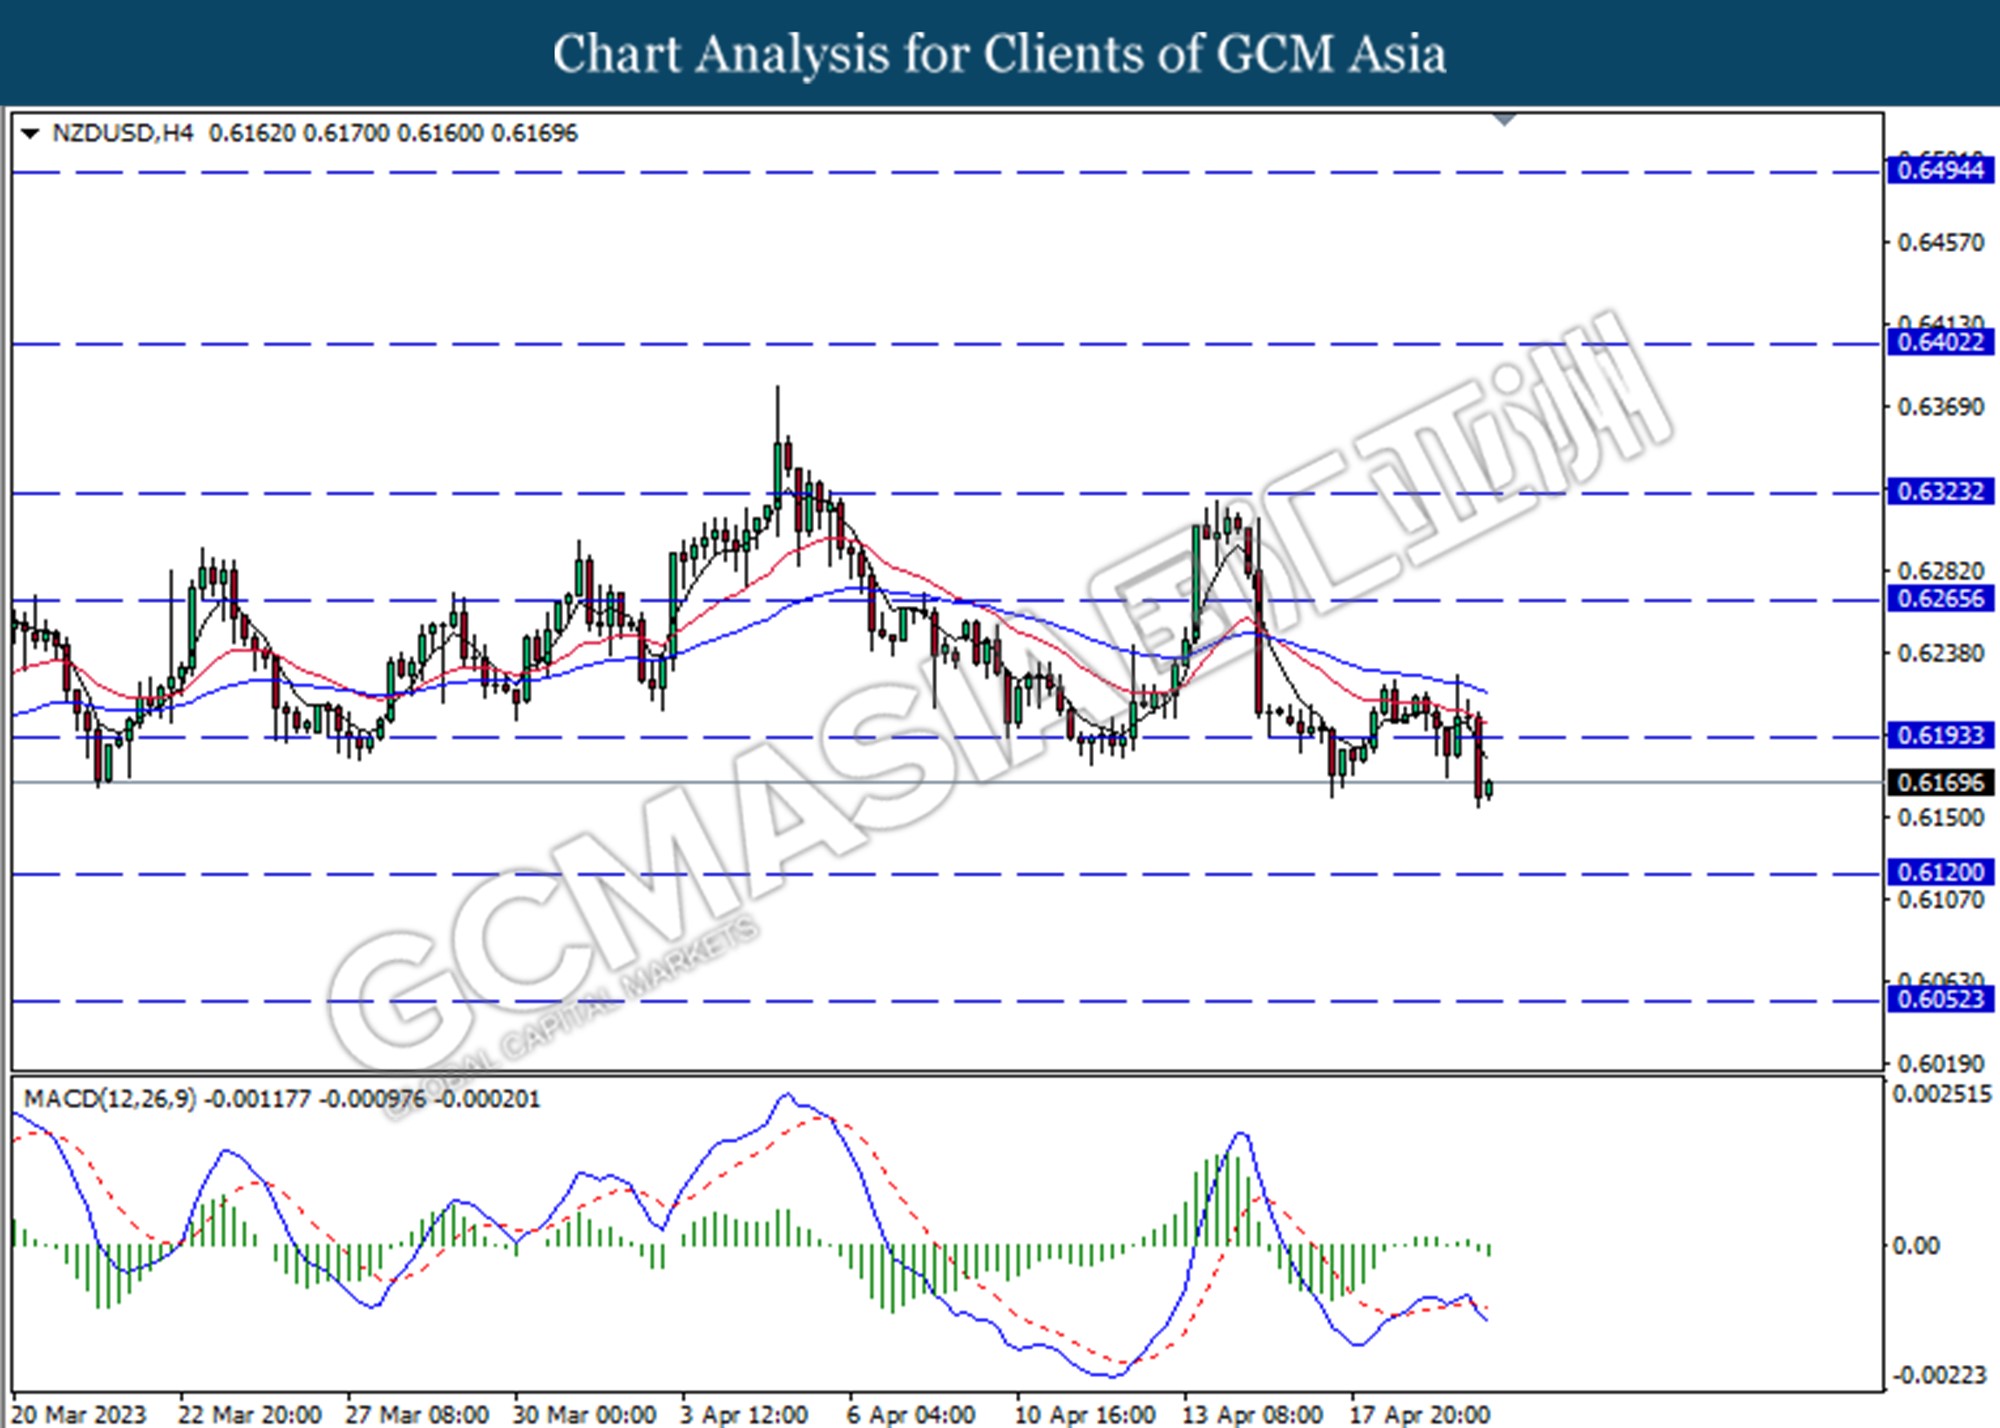Click the 17 Apr 20:00 time label
The height and width of the screenshot is (1428, 2000).
pyautogui.click(x=1419, y=1414)
